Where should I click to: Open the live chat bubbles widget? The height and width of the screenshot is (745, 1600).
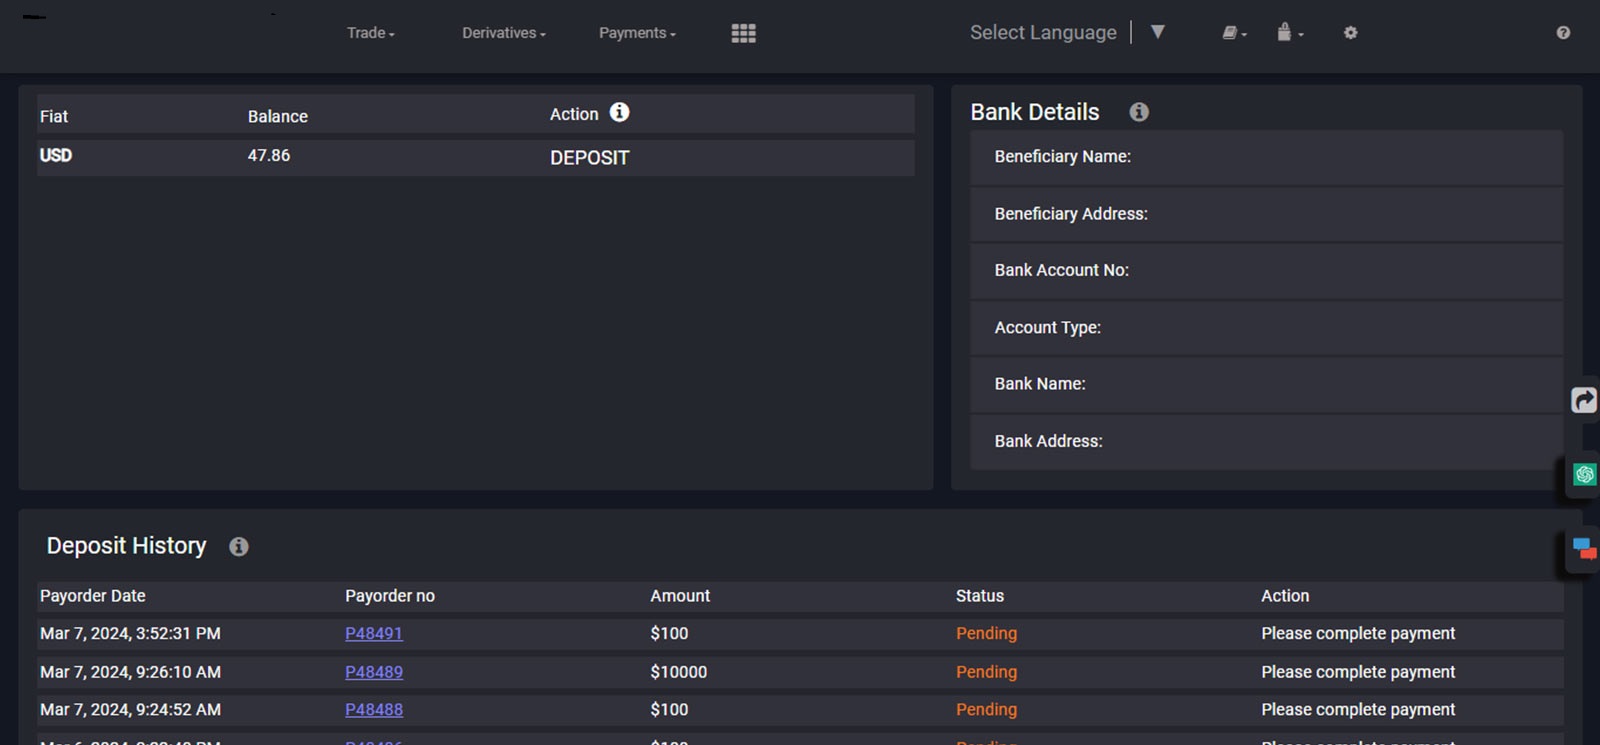click(1584, 549)
